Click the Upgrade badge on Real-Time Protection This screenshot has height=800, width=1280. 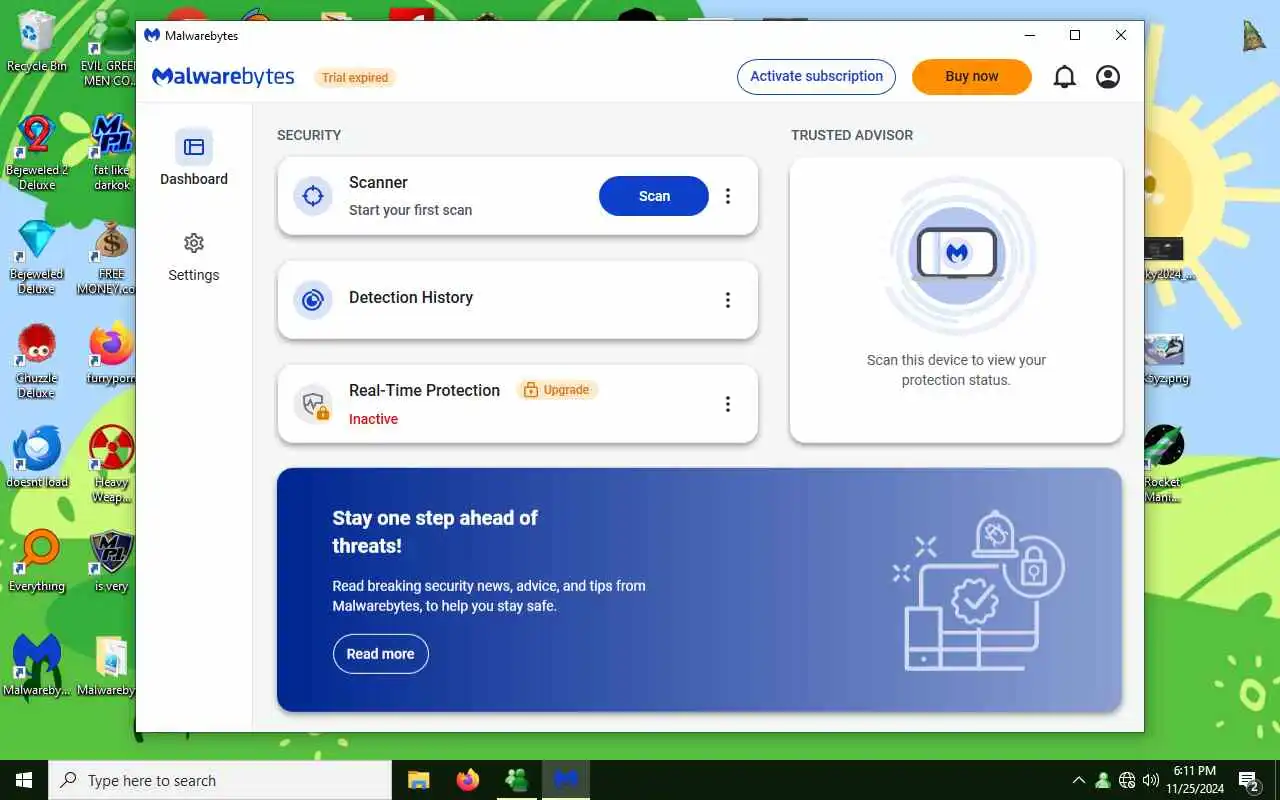[557, 390]
